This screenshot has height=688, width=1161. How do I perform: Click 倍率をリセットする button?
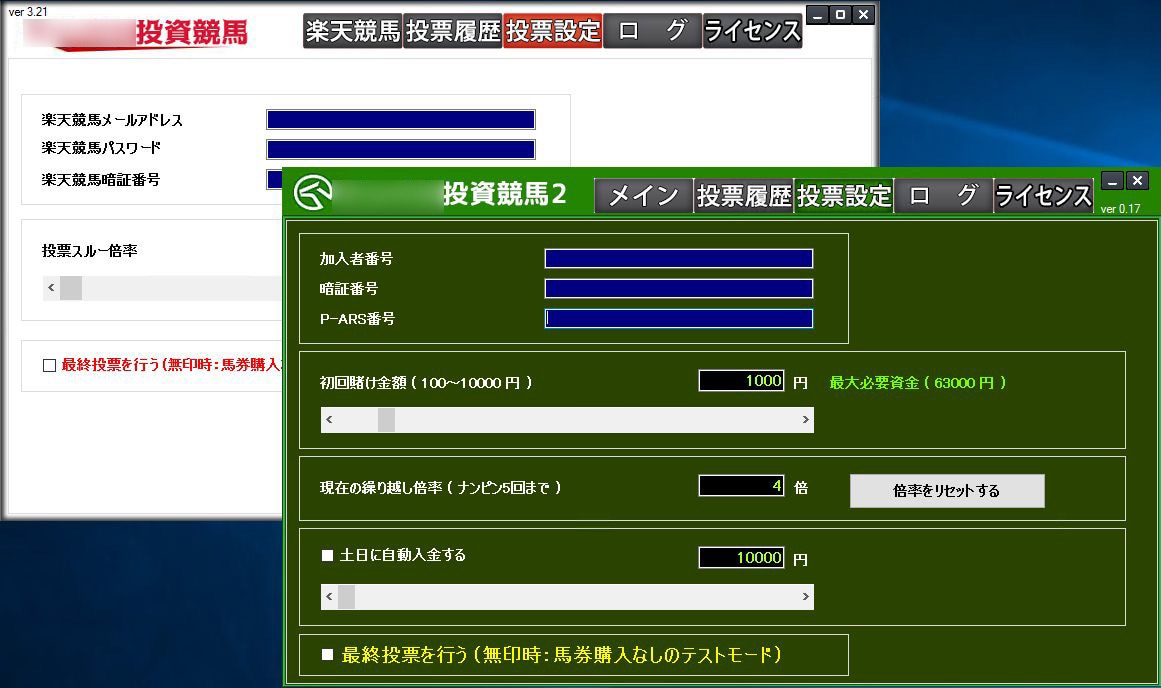pos(947,491)
